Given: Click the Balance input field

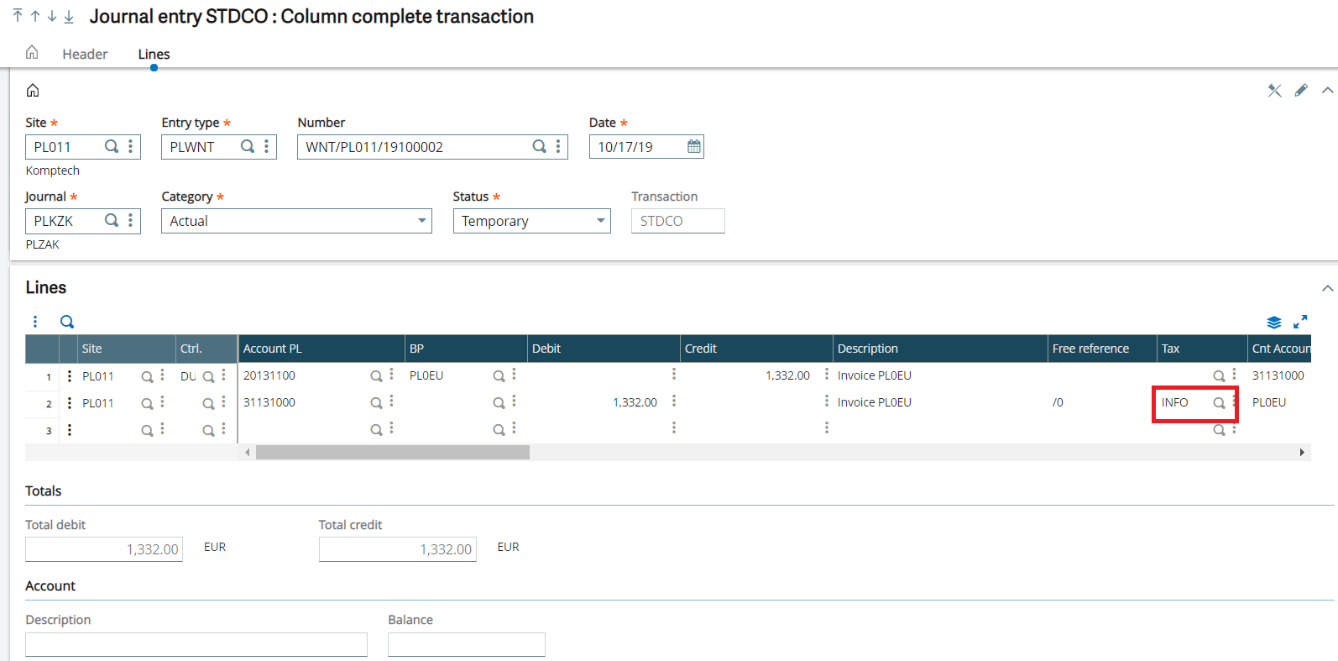Looking at the screenshot, I should point(467,645).
